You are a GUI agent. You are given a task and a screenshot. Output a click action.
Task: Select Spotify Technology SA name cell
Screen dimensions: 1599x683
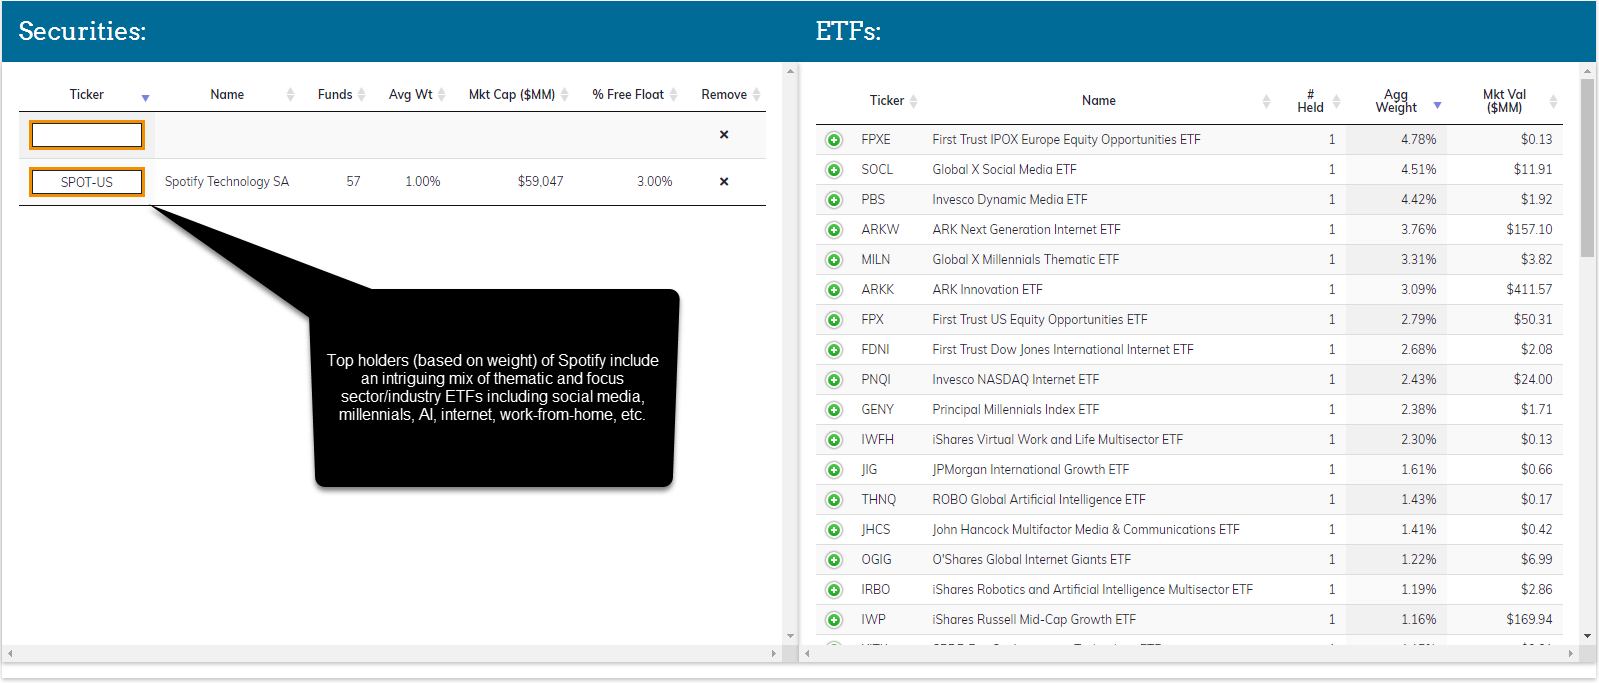pos(227,182)
